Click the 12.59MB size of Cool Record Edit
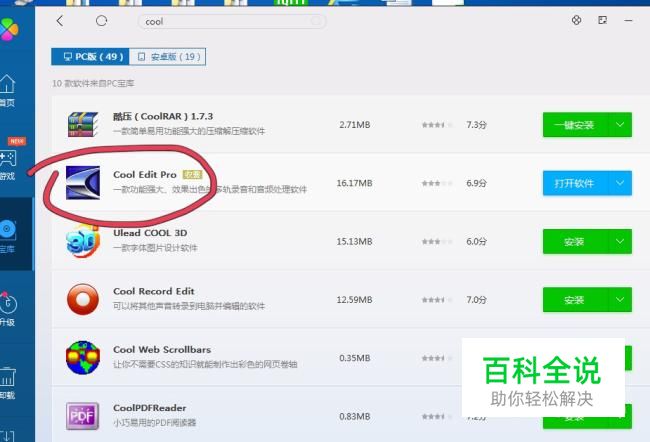The width and height of the screenshot is (650, 442). click(354, 300)
